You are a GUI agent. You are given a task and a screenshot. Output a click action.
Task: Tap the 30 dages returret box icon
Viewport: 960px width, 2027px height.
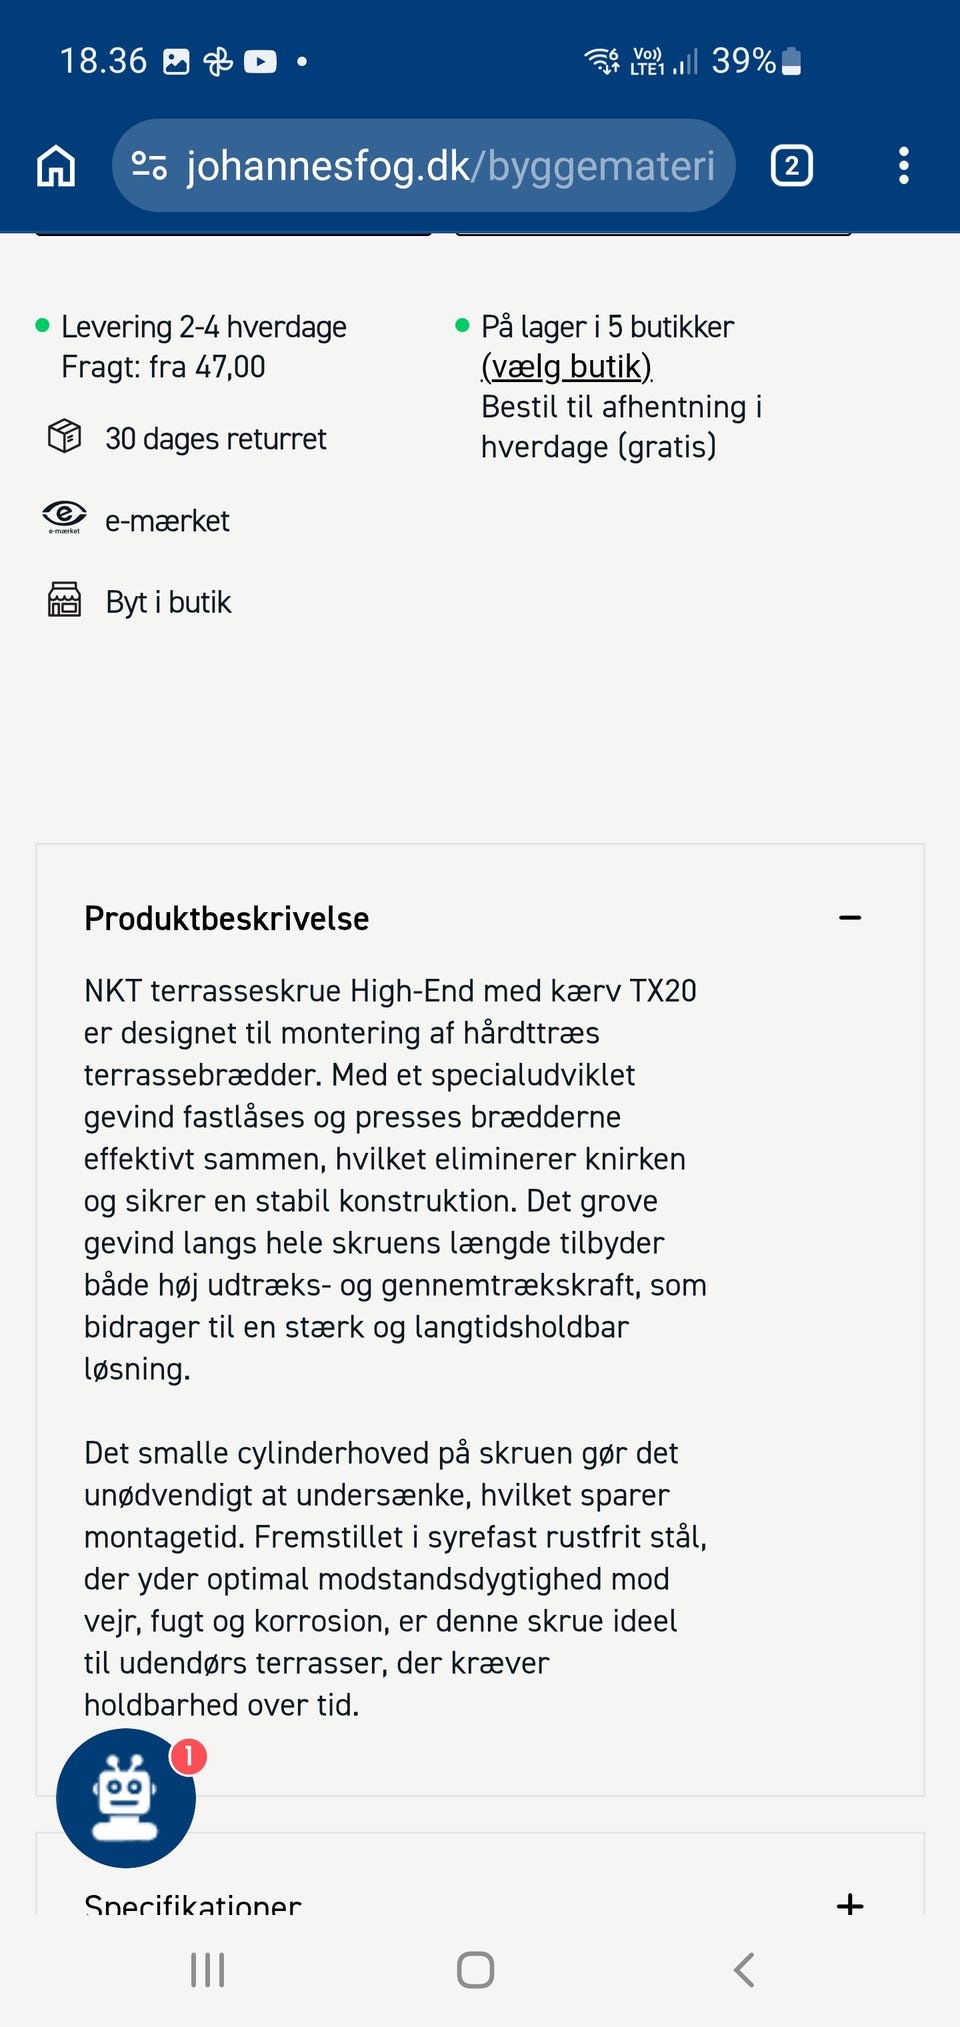coord(65,437)
